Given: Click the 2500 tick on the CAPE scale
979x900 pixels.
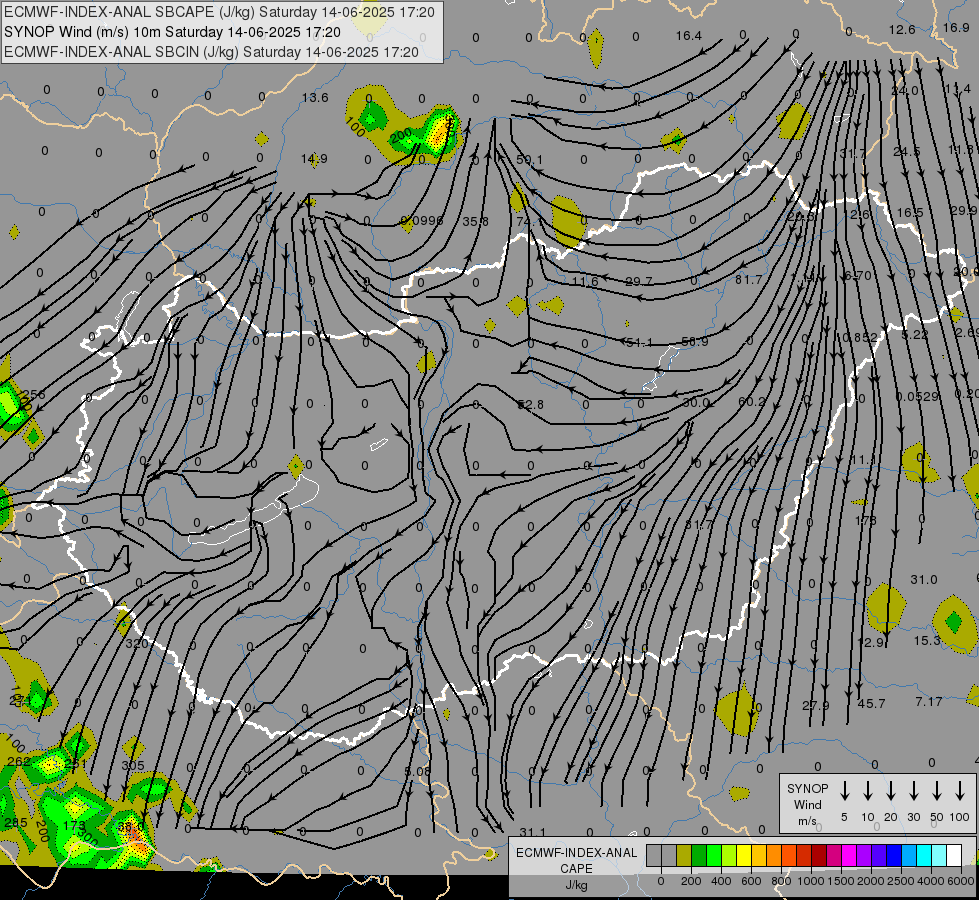Looking at the screenshot, I should (x=901, y=881).
